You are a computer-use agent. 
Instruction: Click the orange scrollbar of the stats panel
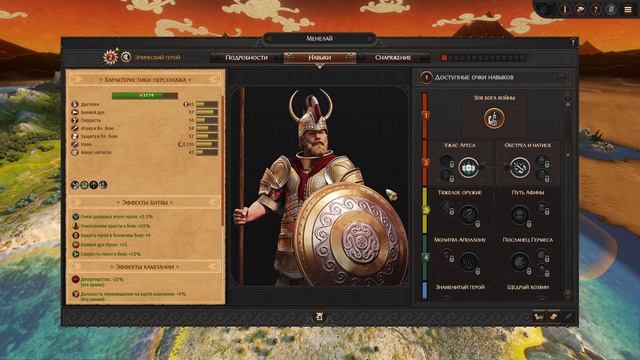point(222,161)
